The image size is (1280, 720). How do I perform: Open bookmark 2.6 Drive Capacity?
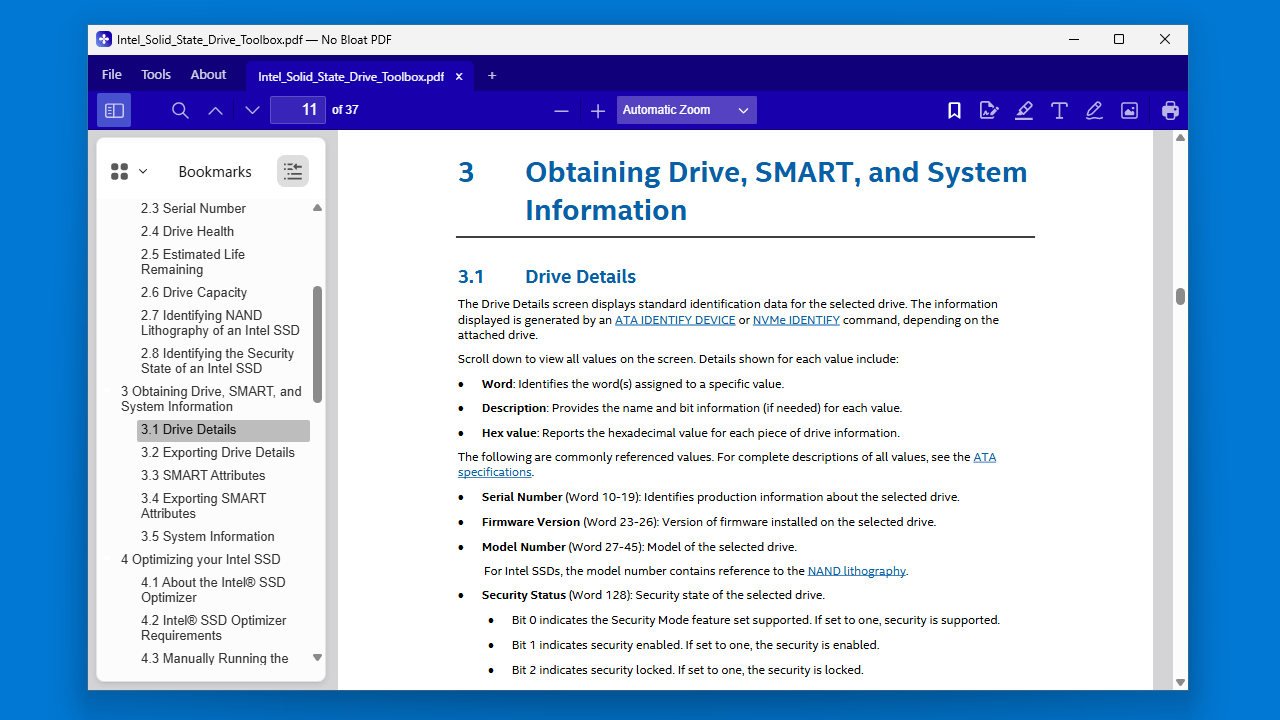pos(194,292)
